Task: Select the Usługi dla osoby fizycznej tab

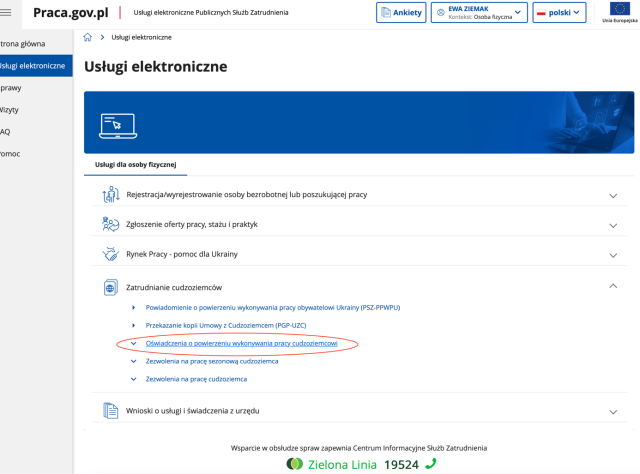Action: click(x=133, y=163)
